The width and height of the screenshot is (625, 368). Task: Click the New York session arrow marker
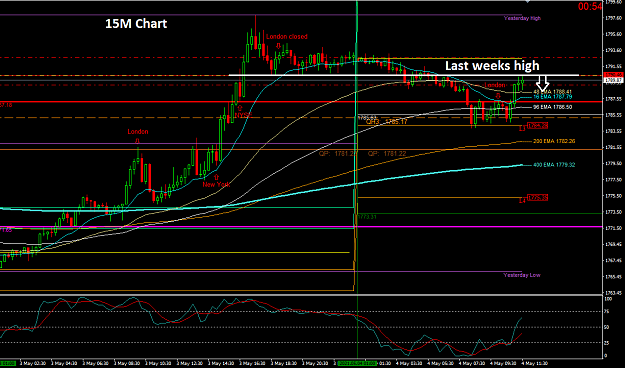coord(216,177)
